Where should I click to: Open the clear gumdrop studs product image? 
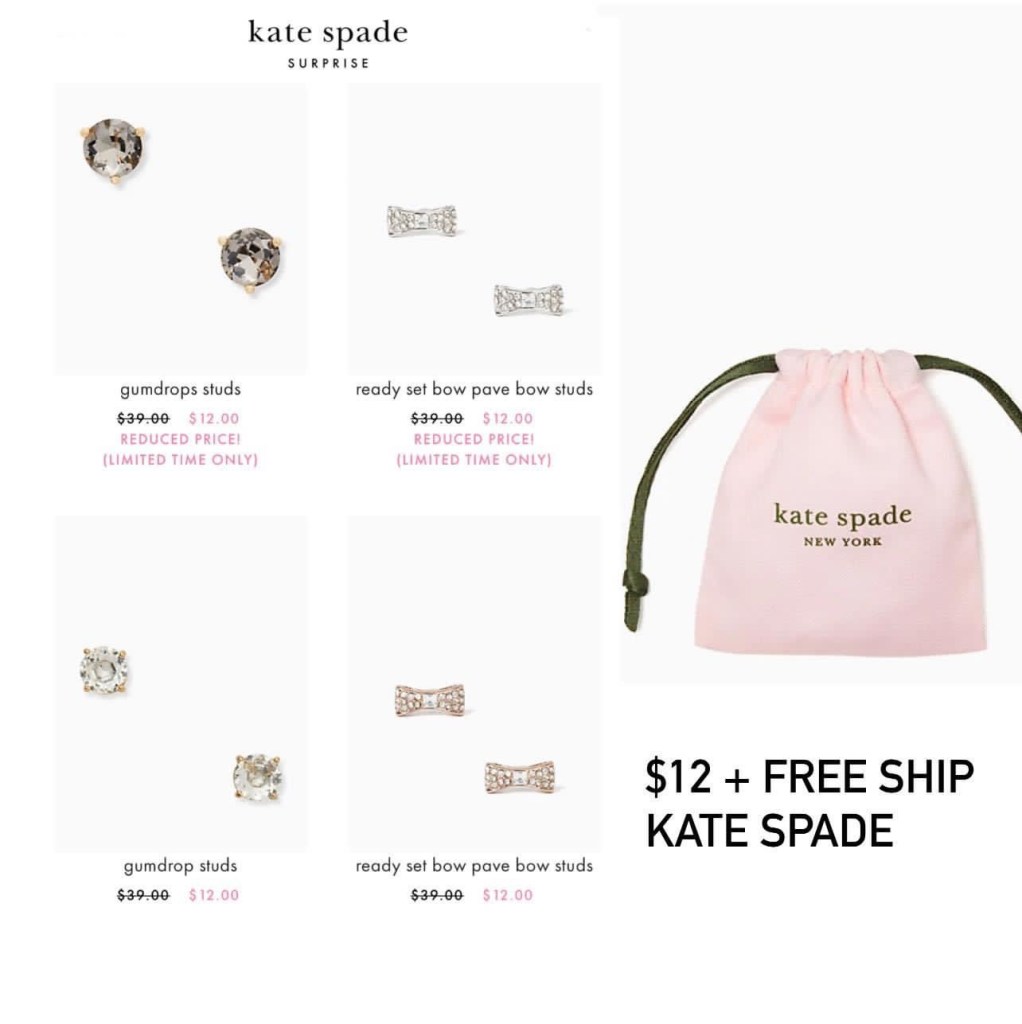(x=181, y=684)
